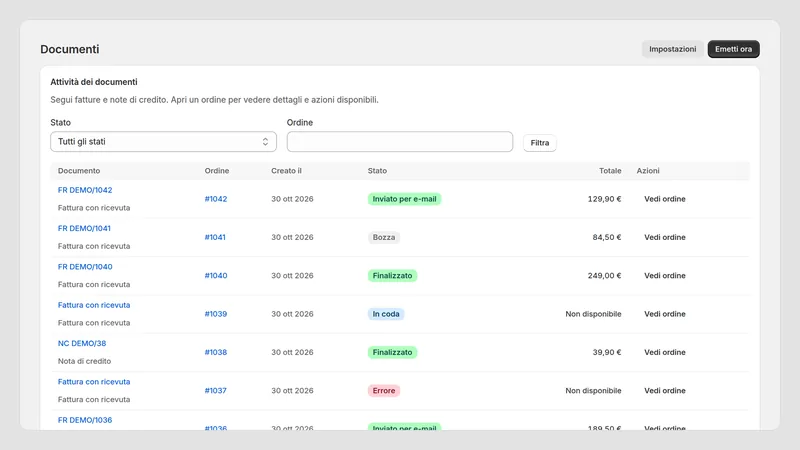
Task: Select the Finalizzato badge for order #1038
Action: [392, 352]
